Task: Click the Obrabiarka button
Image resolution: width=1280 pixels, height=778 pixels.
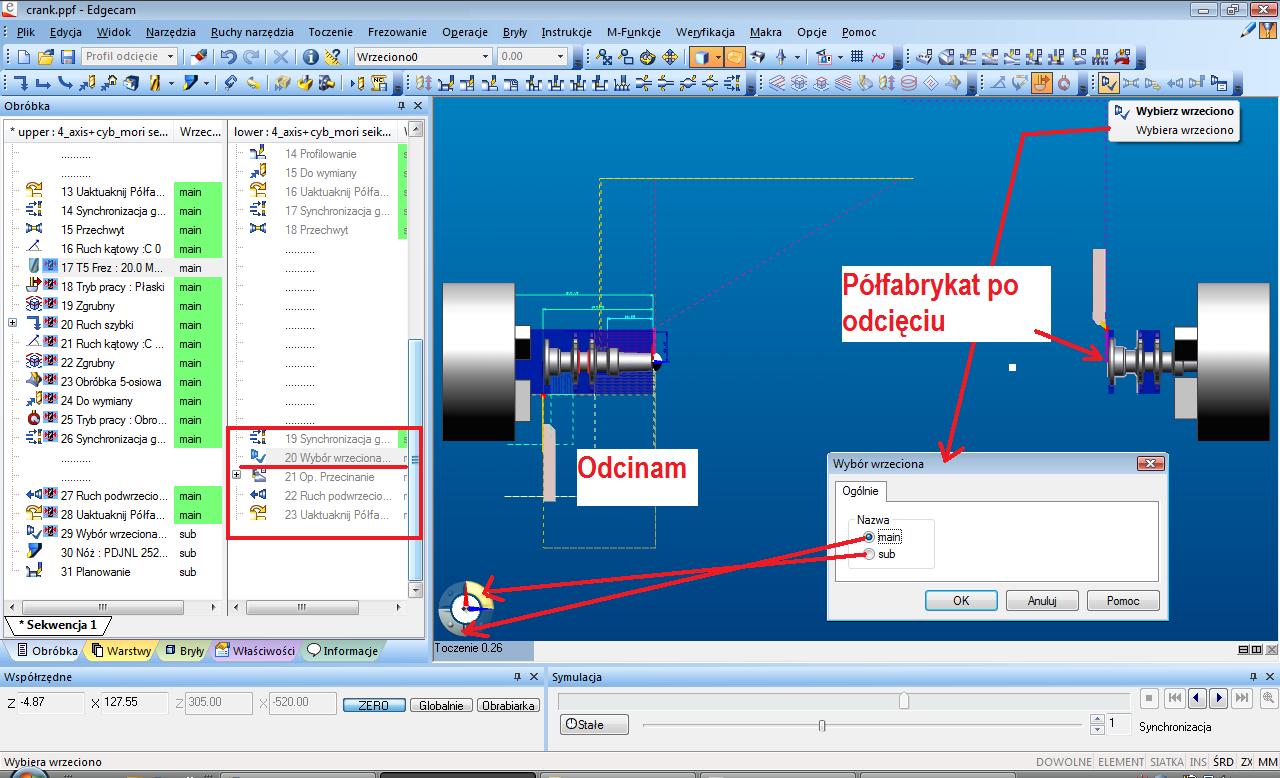Action: pyautogui.click(x=509, y=705)
